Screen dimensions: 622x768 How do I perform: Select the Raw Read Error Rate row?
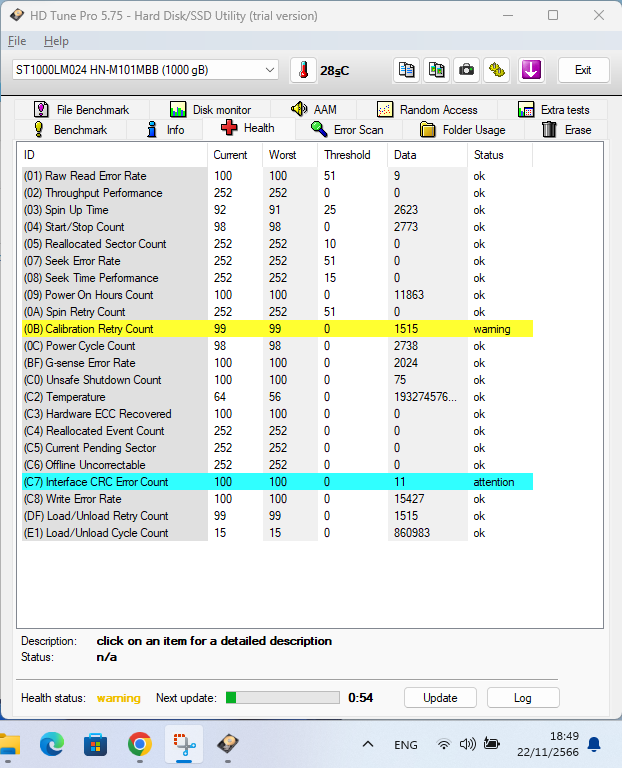[277, 176]
